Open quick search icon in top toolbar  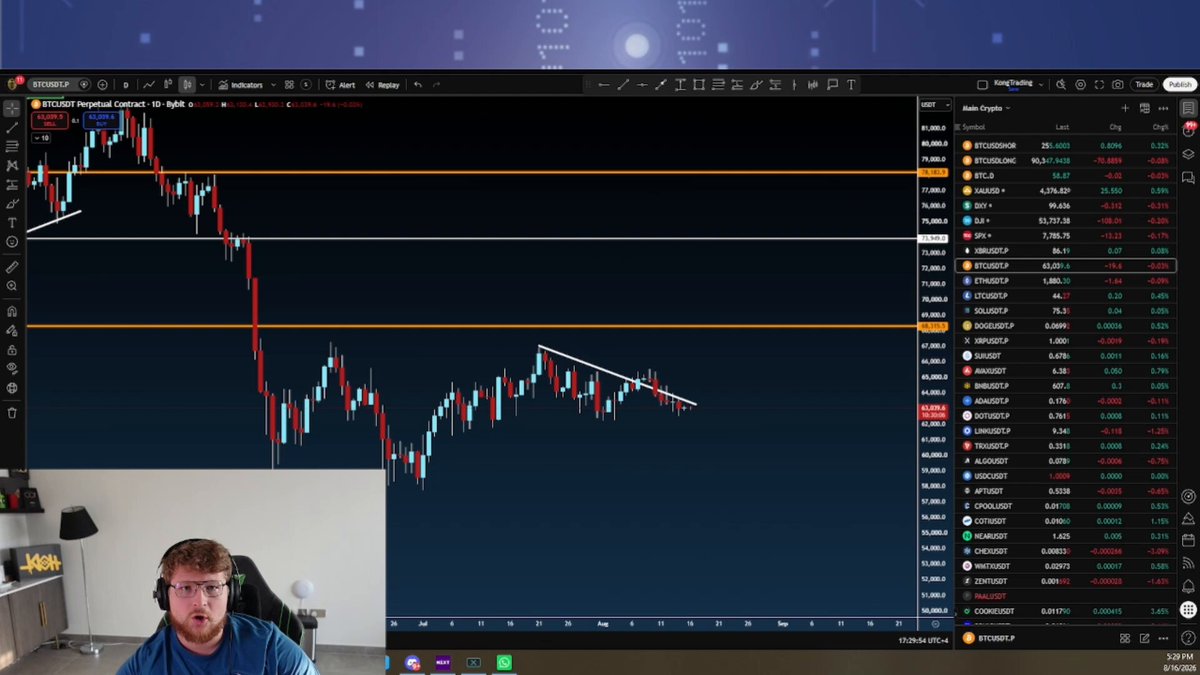click(1061, 85)
